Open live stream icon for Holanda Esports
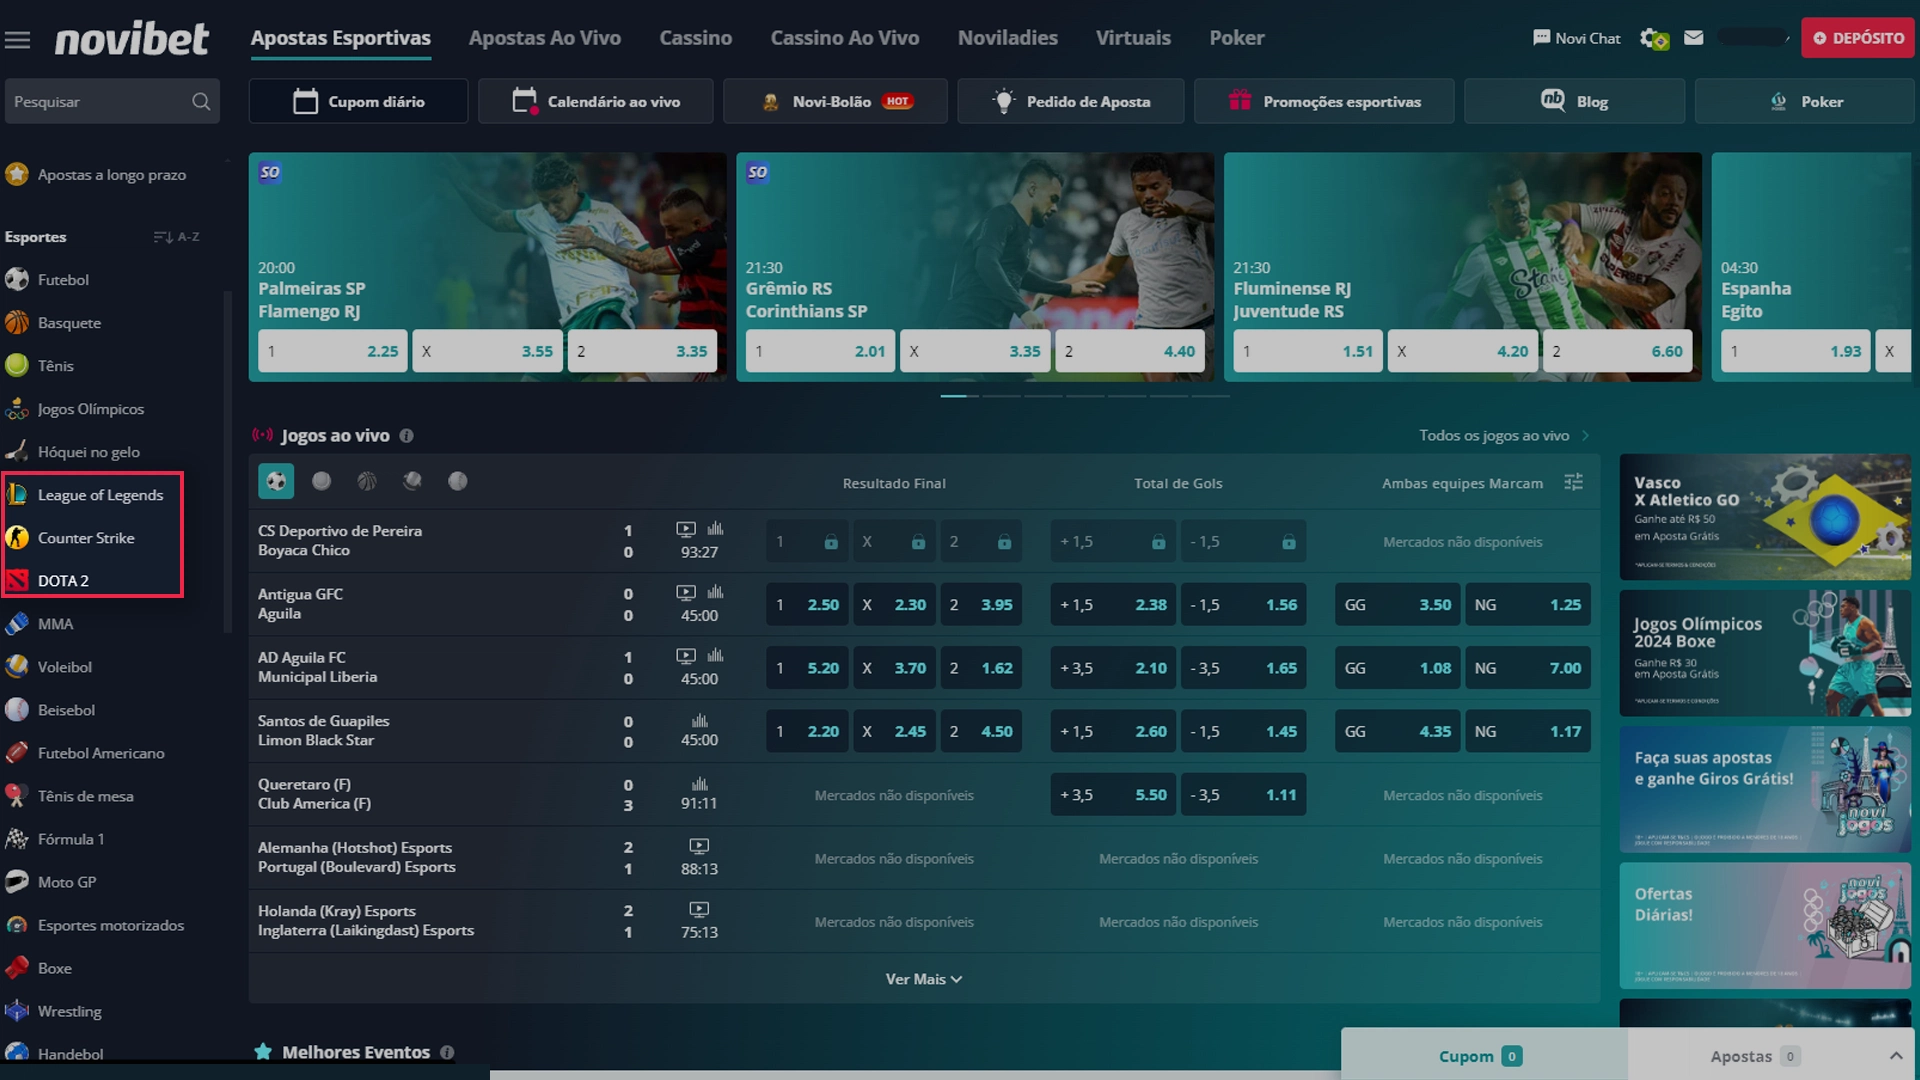Image resolution: width=1920 pixels, height=1080 pixels. 699,909
